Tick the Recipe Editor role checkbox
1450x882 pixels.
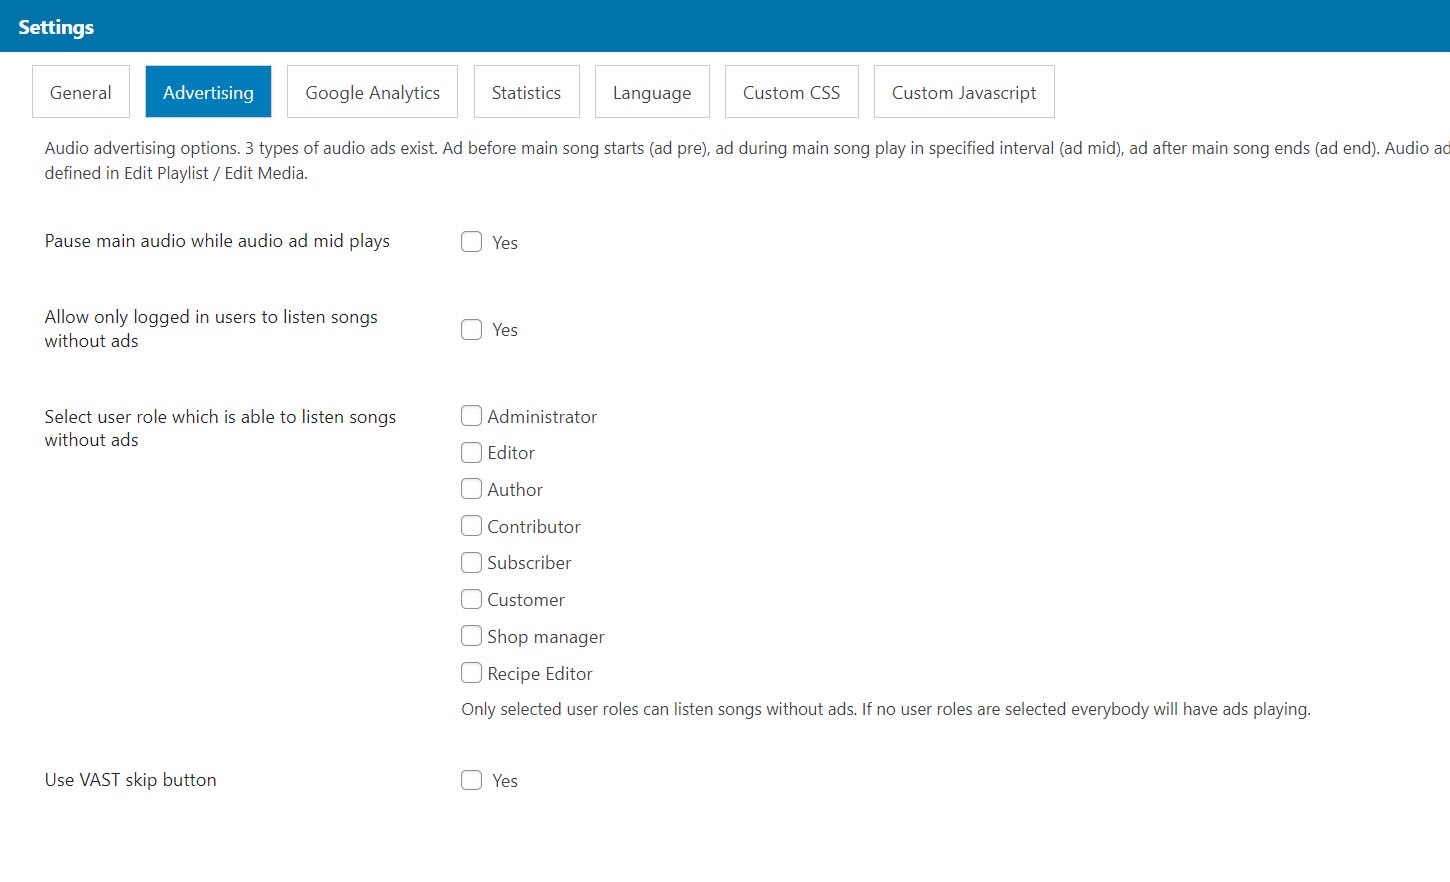click(471, 673)
